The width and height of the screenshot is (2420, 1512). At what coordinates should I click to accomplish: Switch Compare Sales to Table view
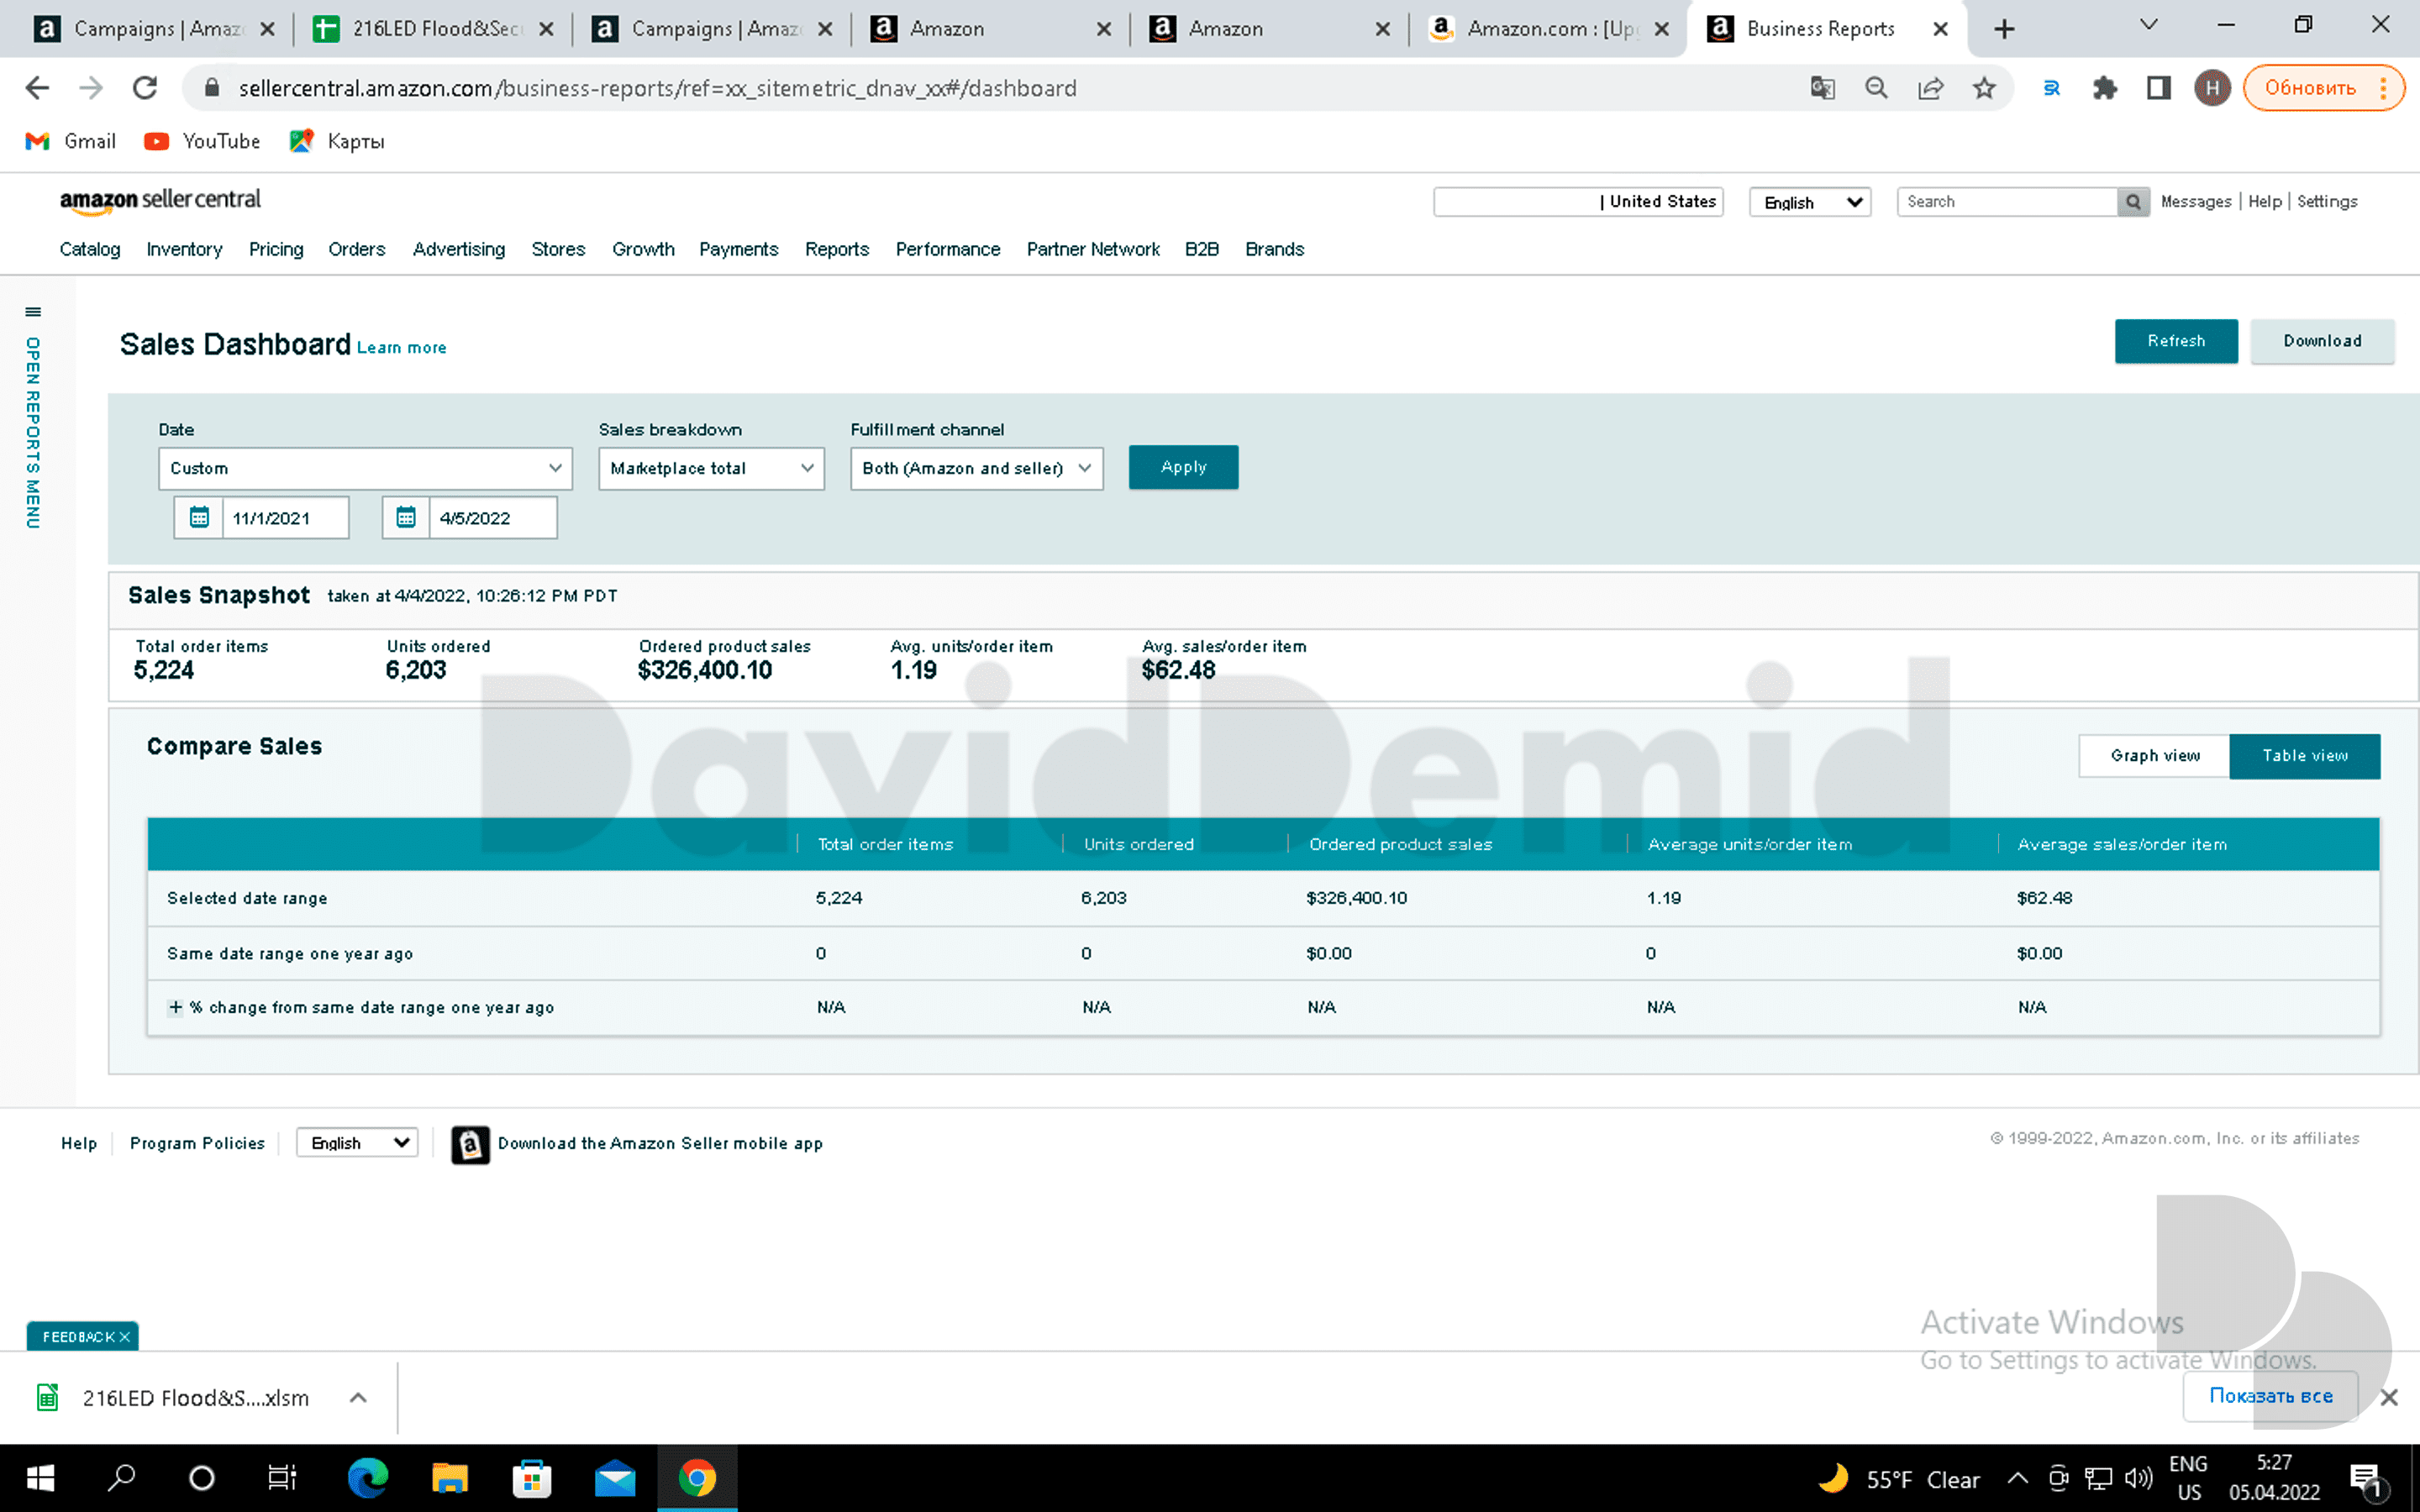coord(2305,756)
